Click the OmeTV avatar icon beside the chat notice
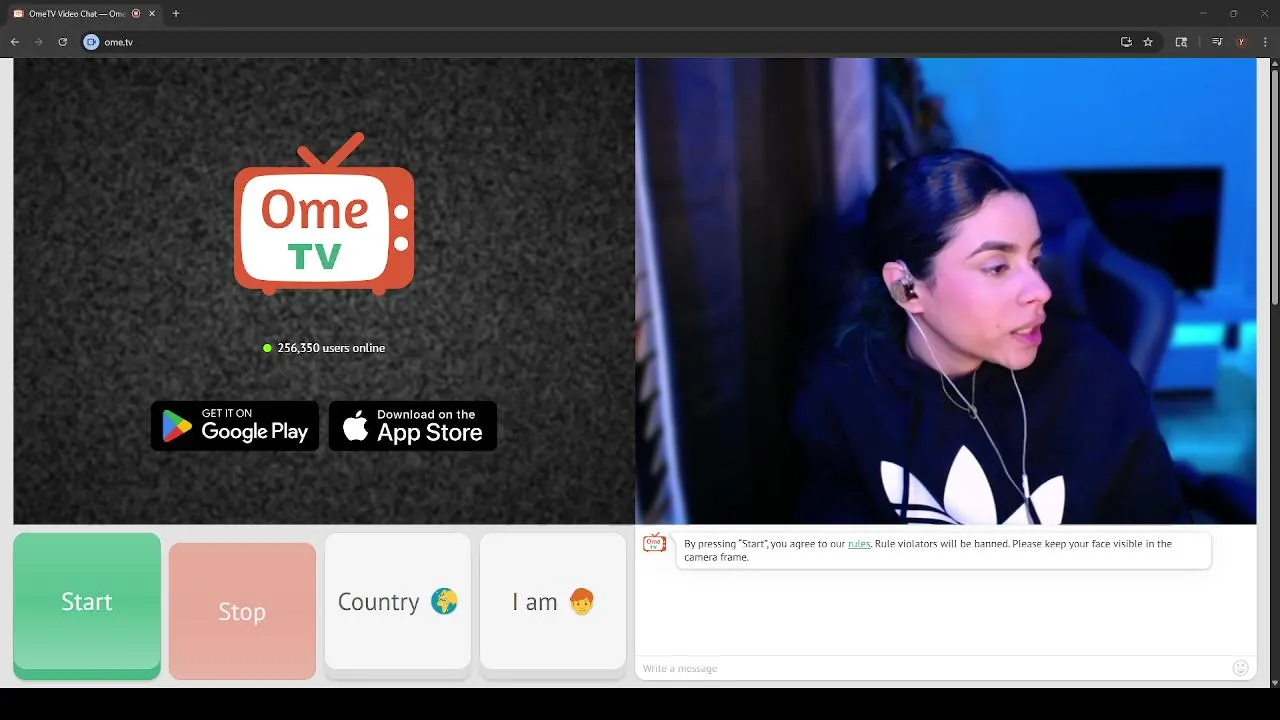The width and height of the screenshot is (1280, 720). (655, 543)
